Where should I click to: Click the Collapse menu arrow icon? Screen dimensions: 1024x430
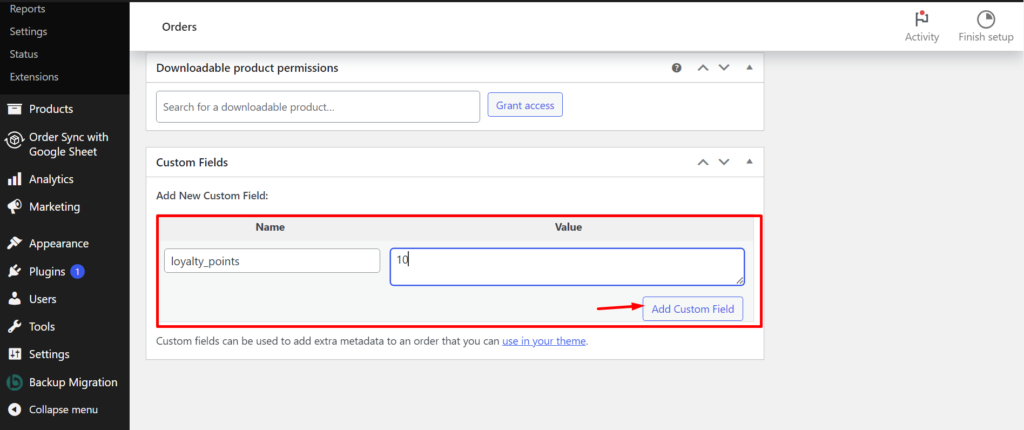[14, 410]
